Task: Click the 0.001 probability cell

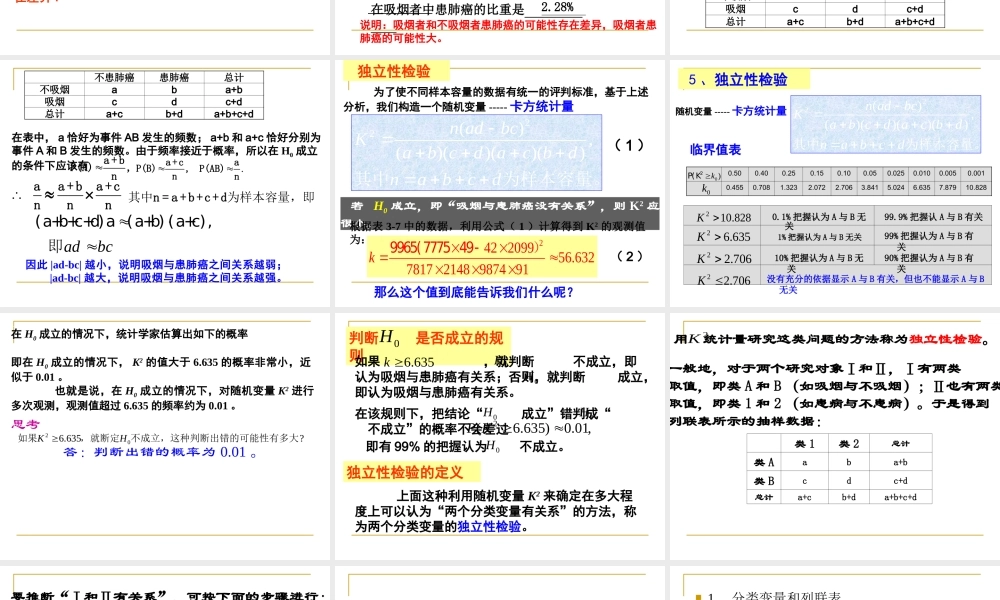Action: [x=976, y=173]
